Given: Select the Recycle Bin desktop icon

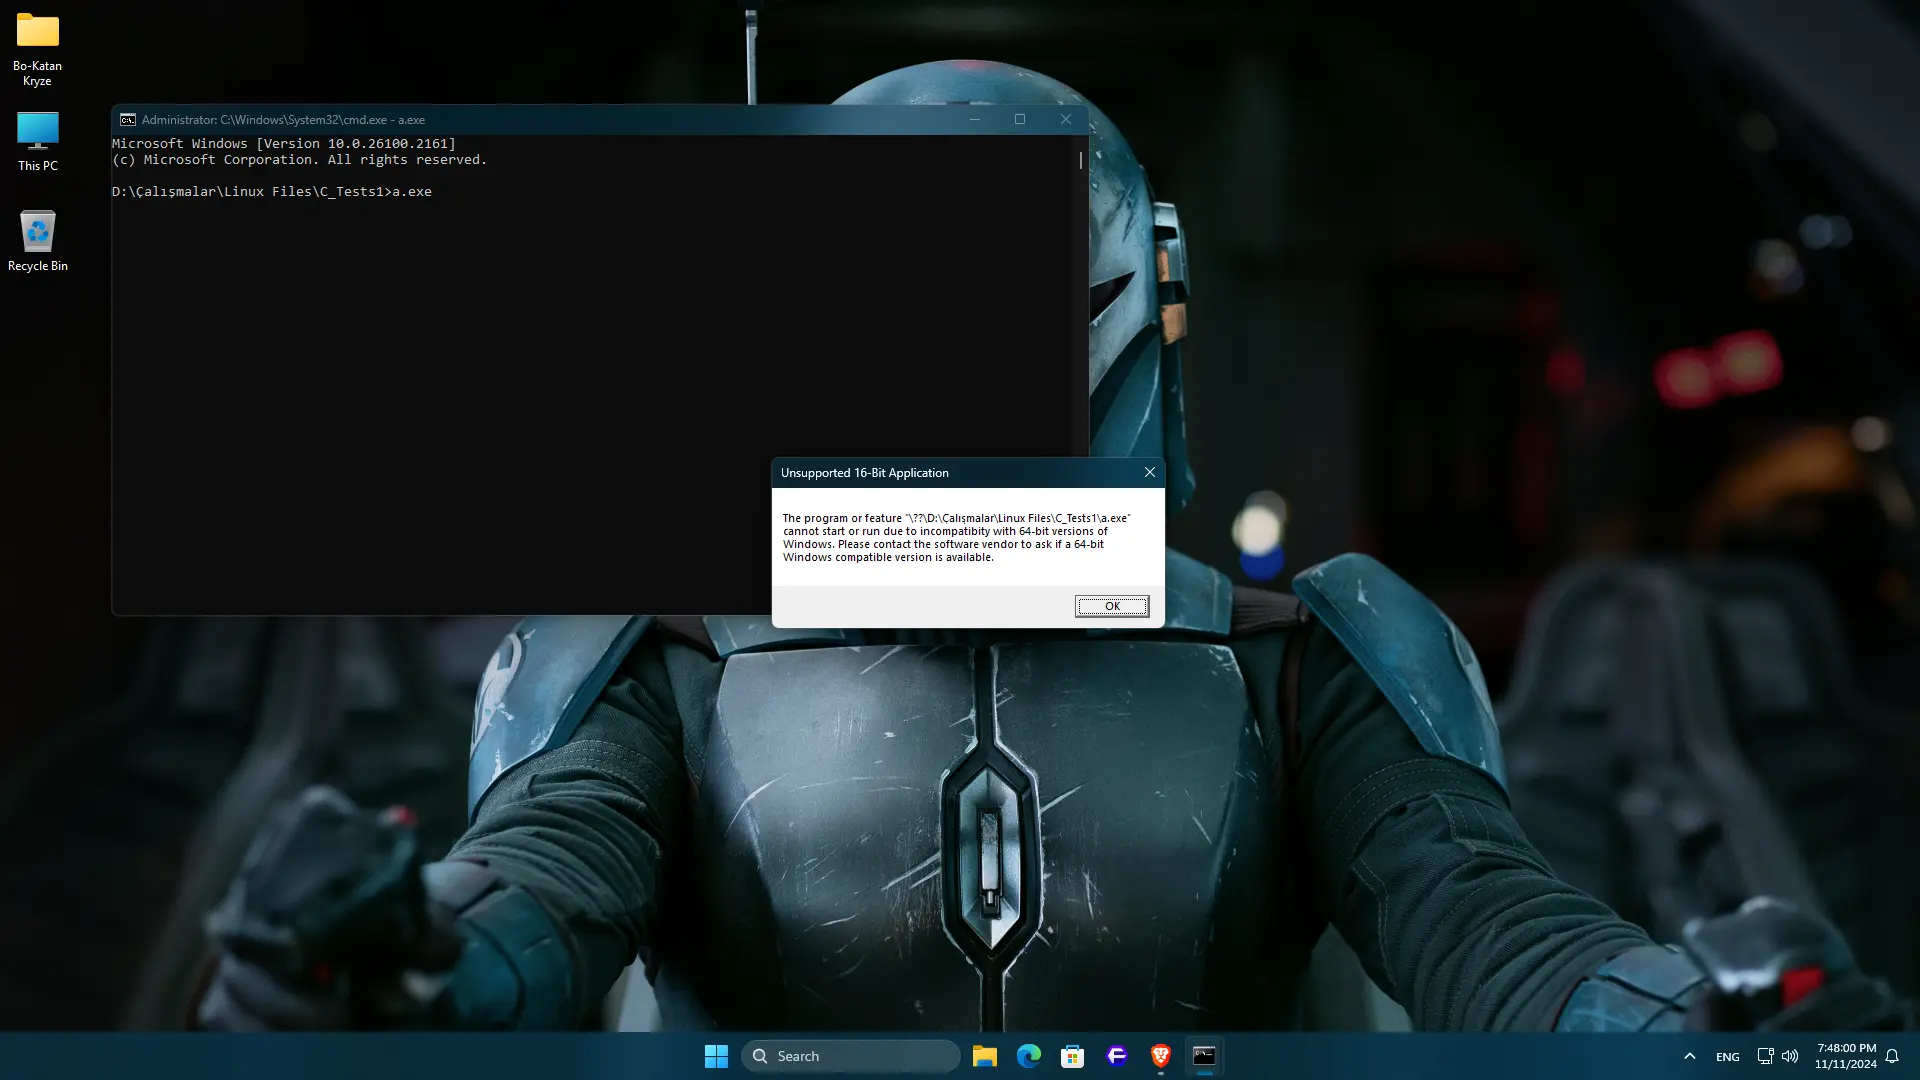Looking at the screenshot, I should (x=37, y=241).
